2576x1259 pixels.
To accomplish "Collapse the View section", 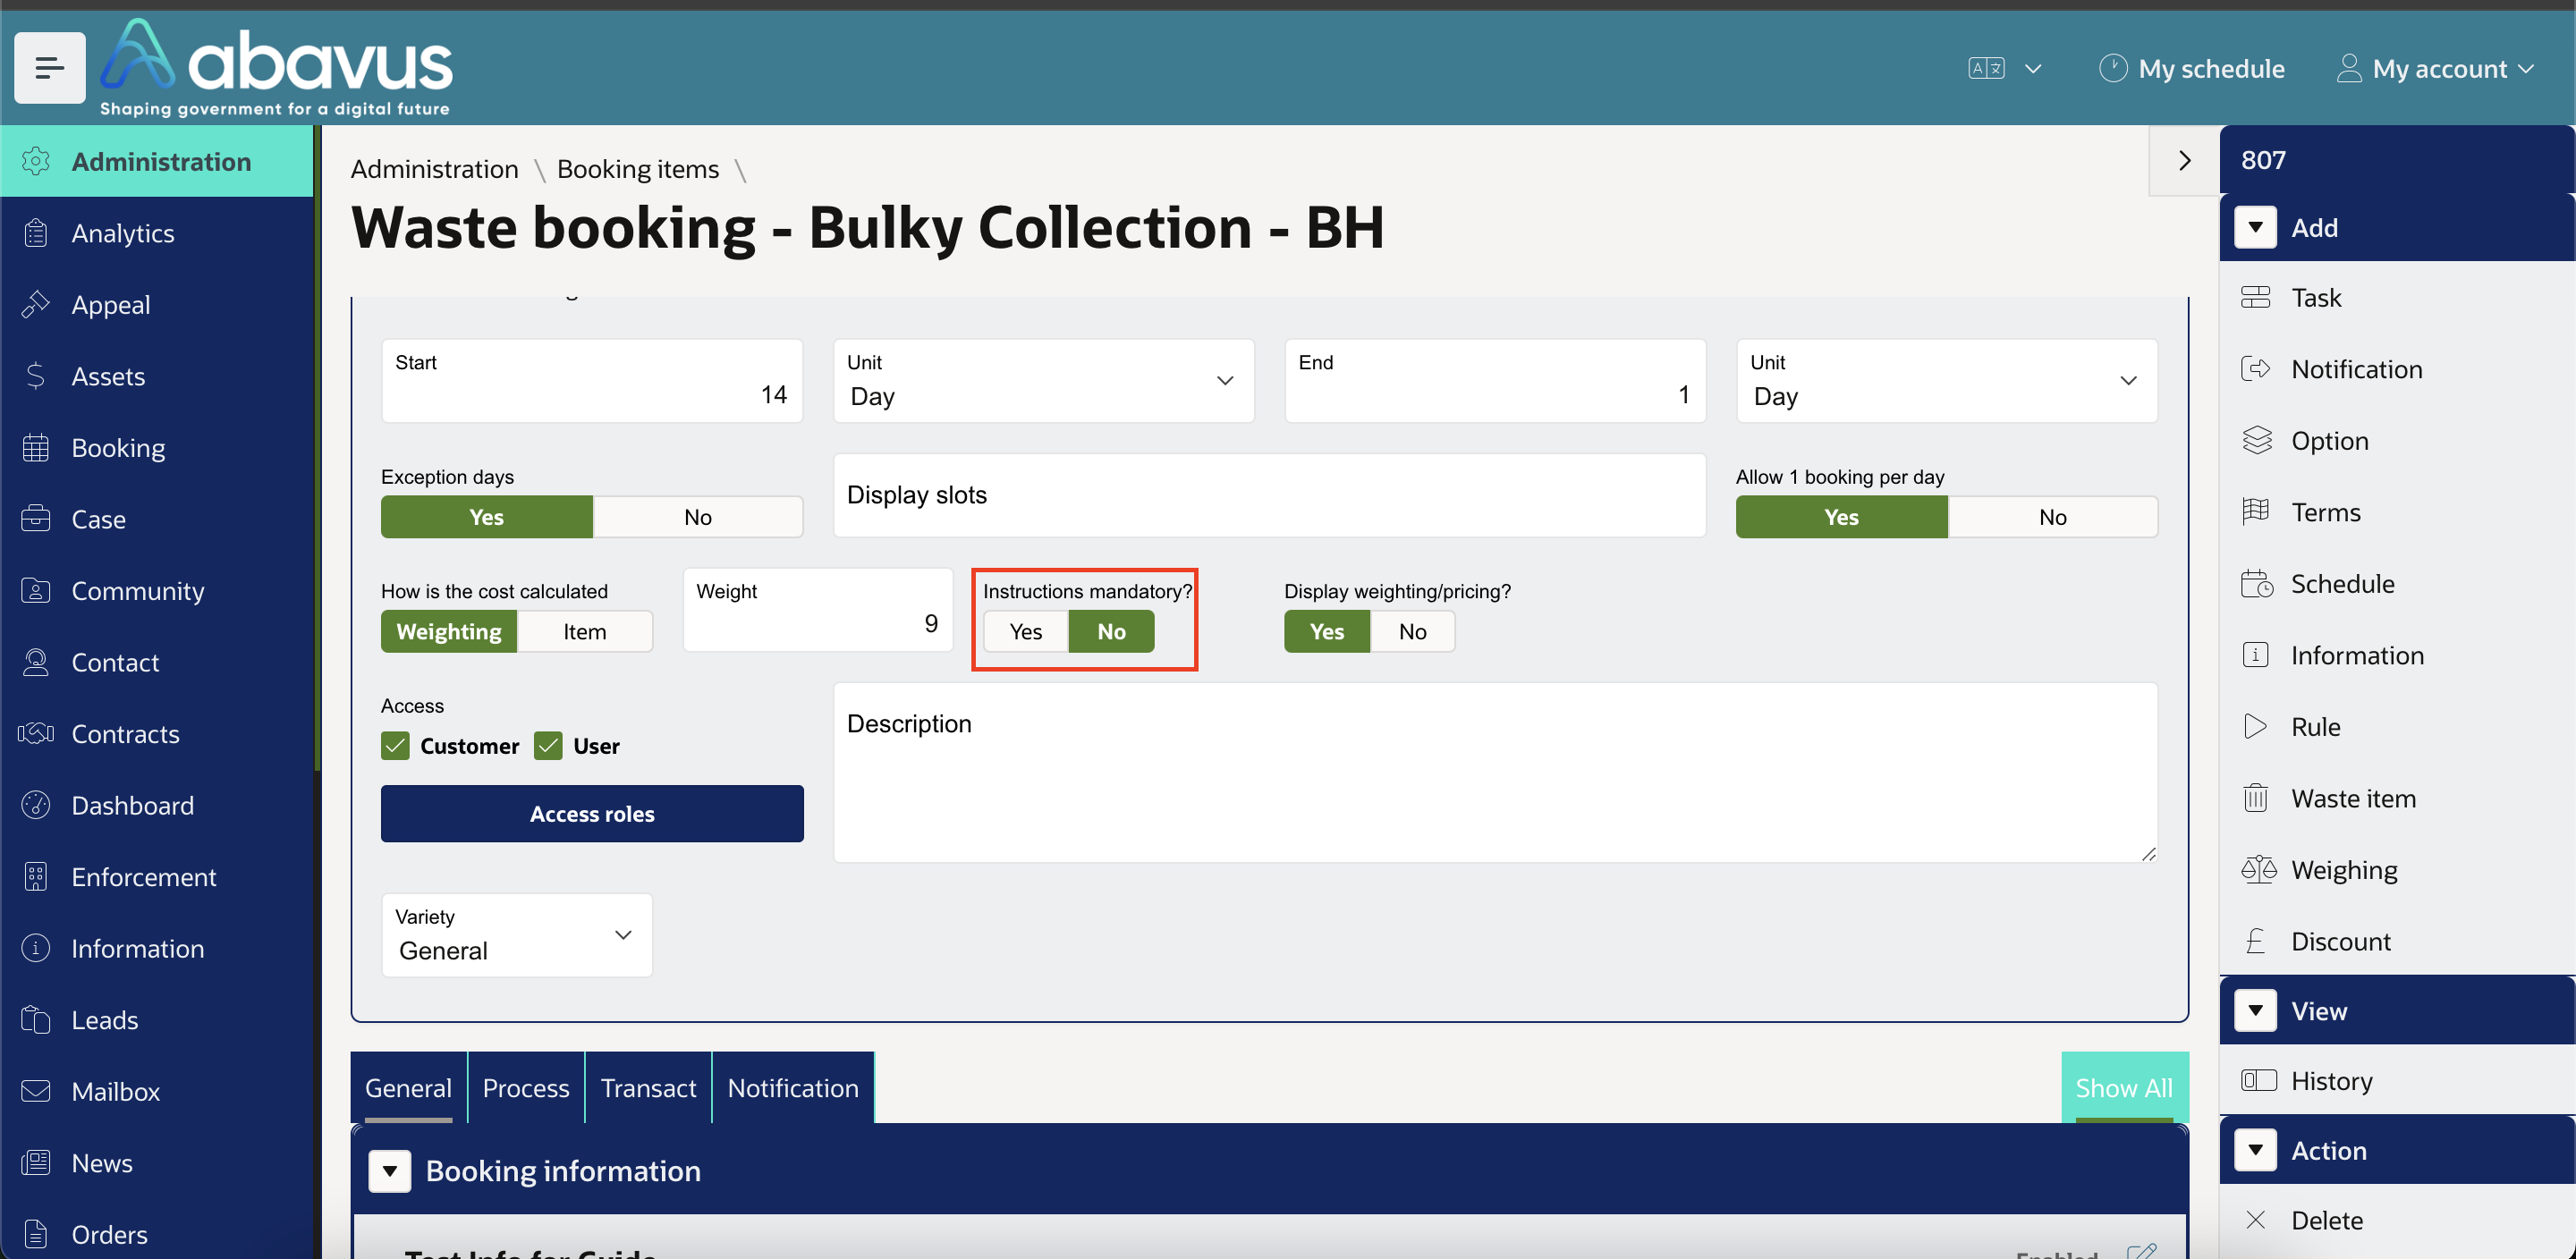I will pos(2255,1010).
